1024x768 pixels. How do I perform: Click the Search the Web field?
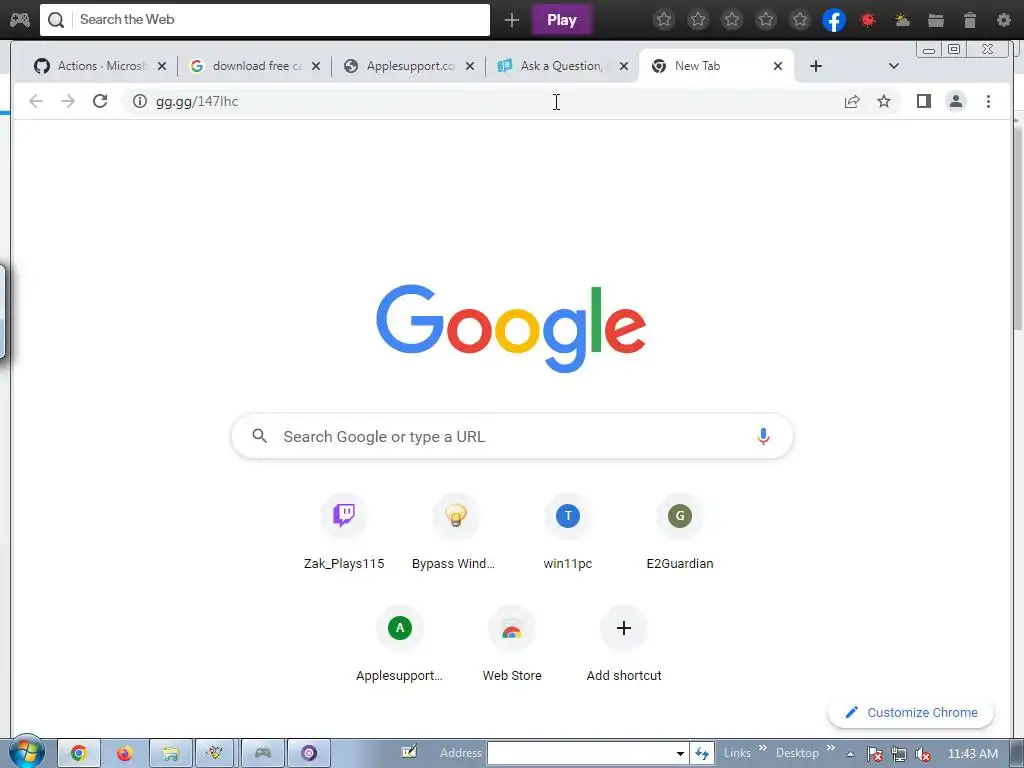[265, 20]
